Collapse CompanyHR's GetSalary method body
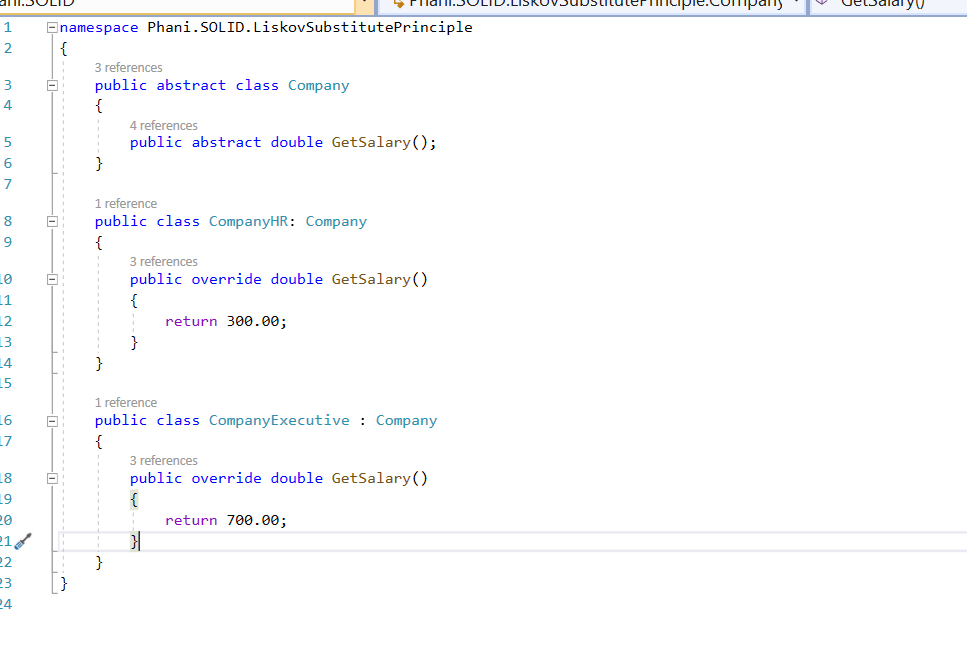967x665 pixels. (52, 279)
